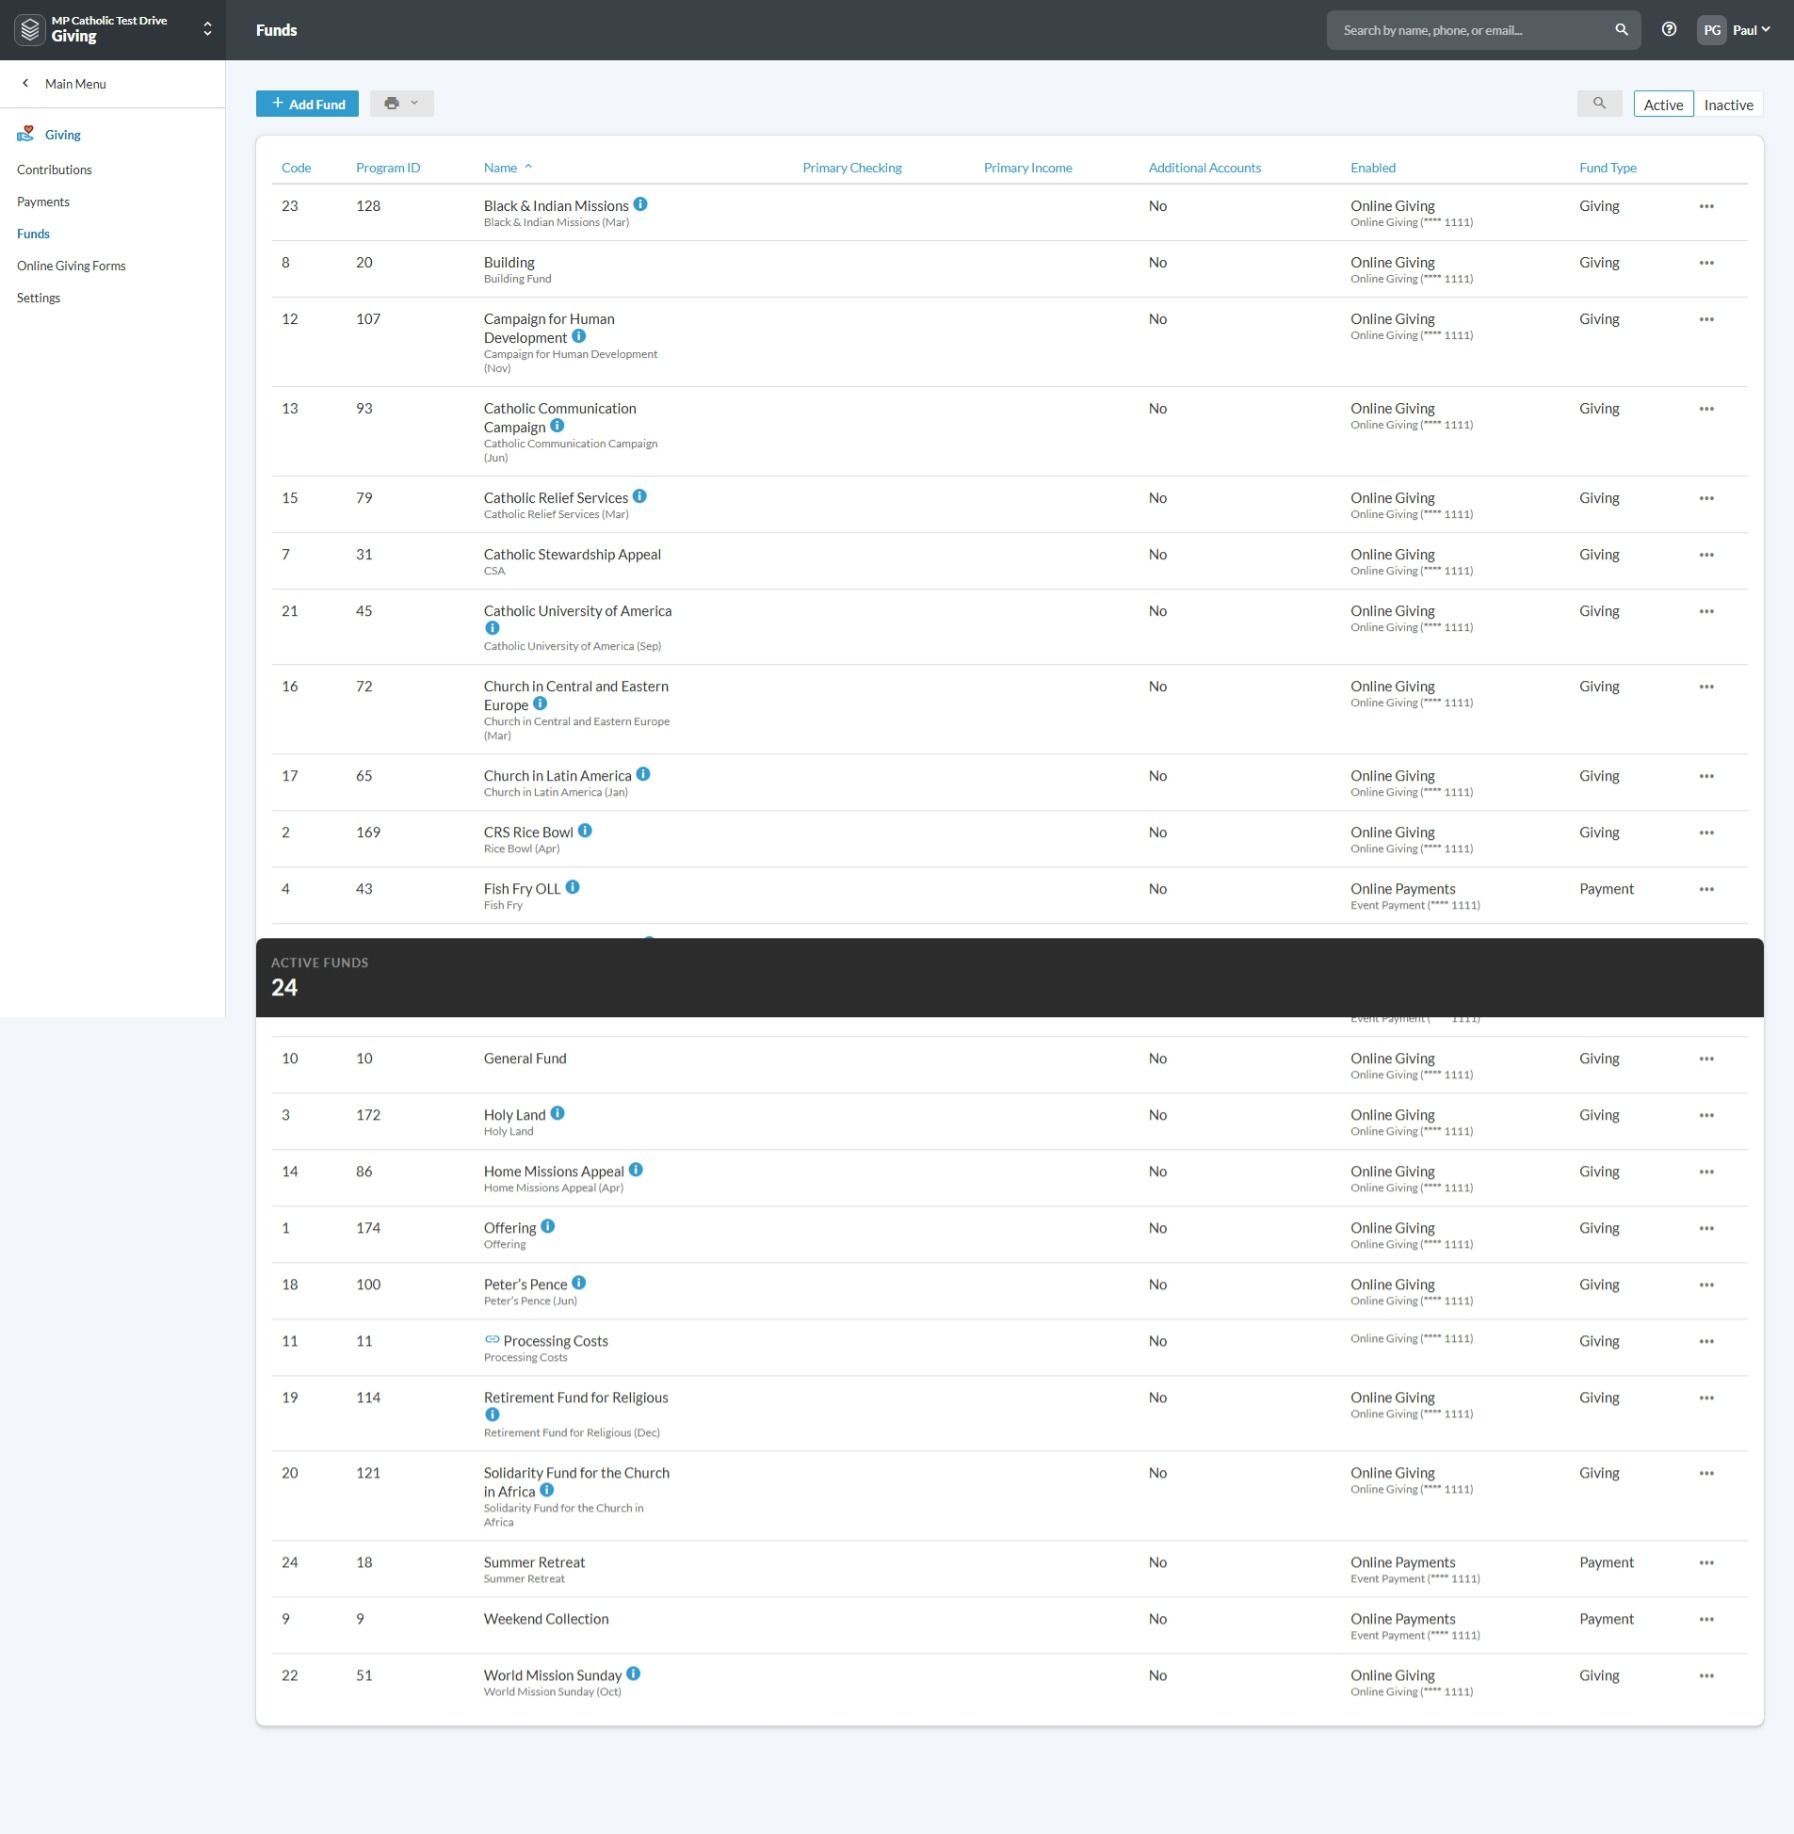Click the info icon next to Catholic Relief Services
This screenshot has width=1794, height=1834.
pyautogui.click(x=640, y=496)
